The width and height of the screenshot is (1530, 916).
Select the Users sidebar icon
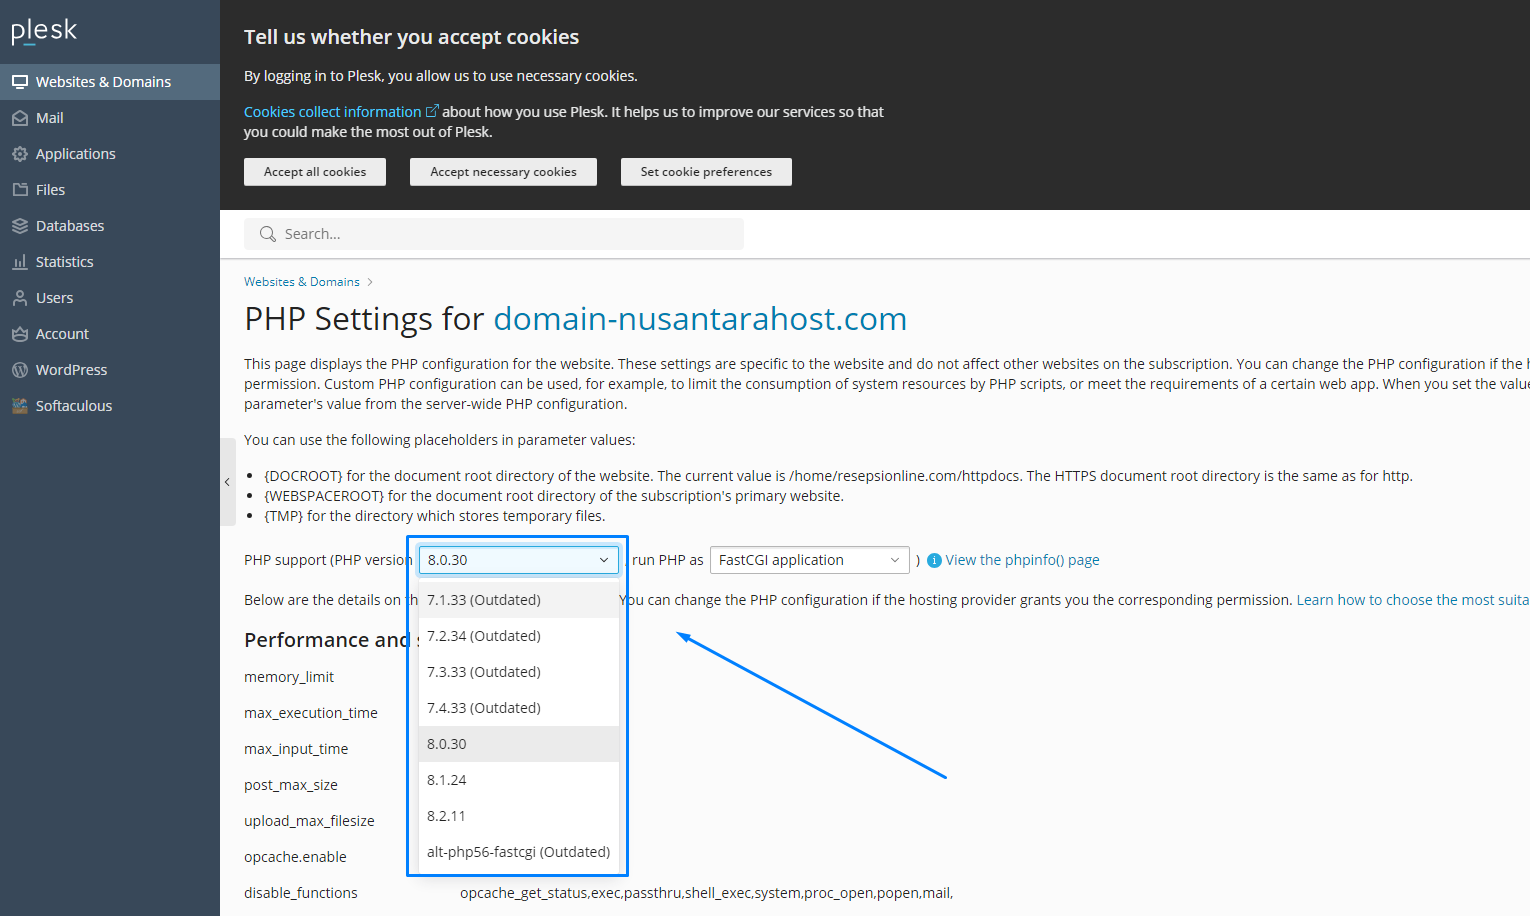click(x=19, y=297)
